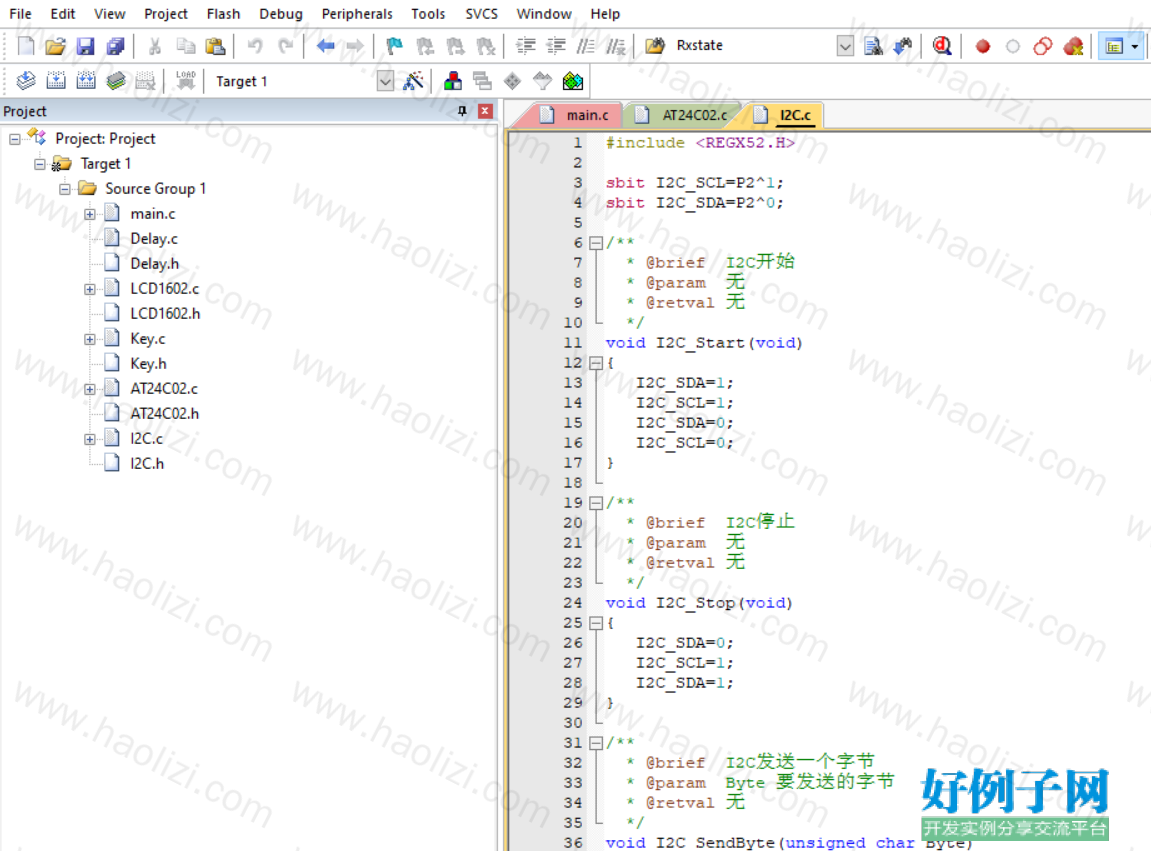The width and height of the screenshot is (1151, 851).
Task: Collapse the Project: Project tree node
Action: [15, 138]
